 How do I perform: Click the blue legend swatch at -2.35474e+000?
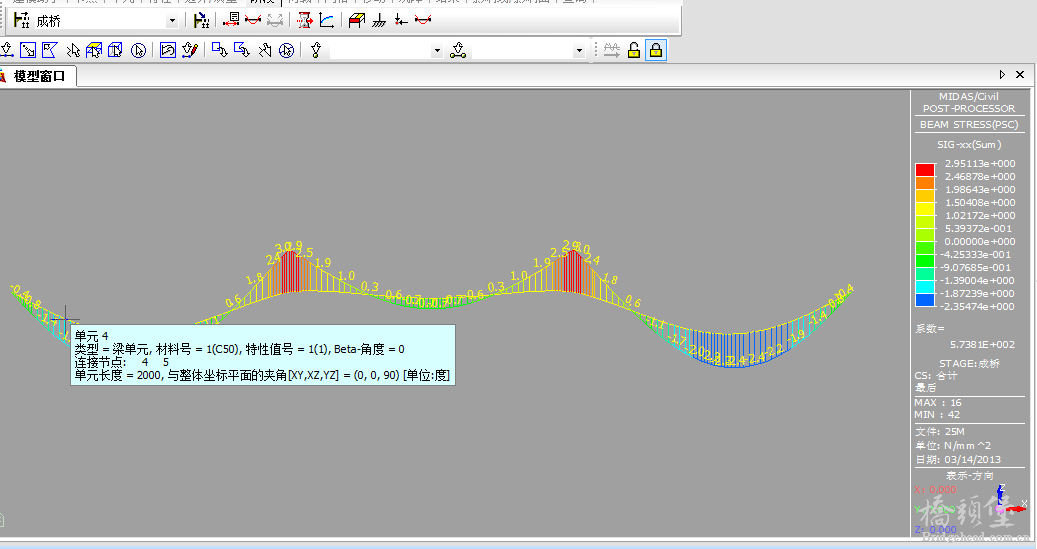pyautogui.click(x=925, y=300)
